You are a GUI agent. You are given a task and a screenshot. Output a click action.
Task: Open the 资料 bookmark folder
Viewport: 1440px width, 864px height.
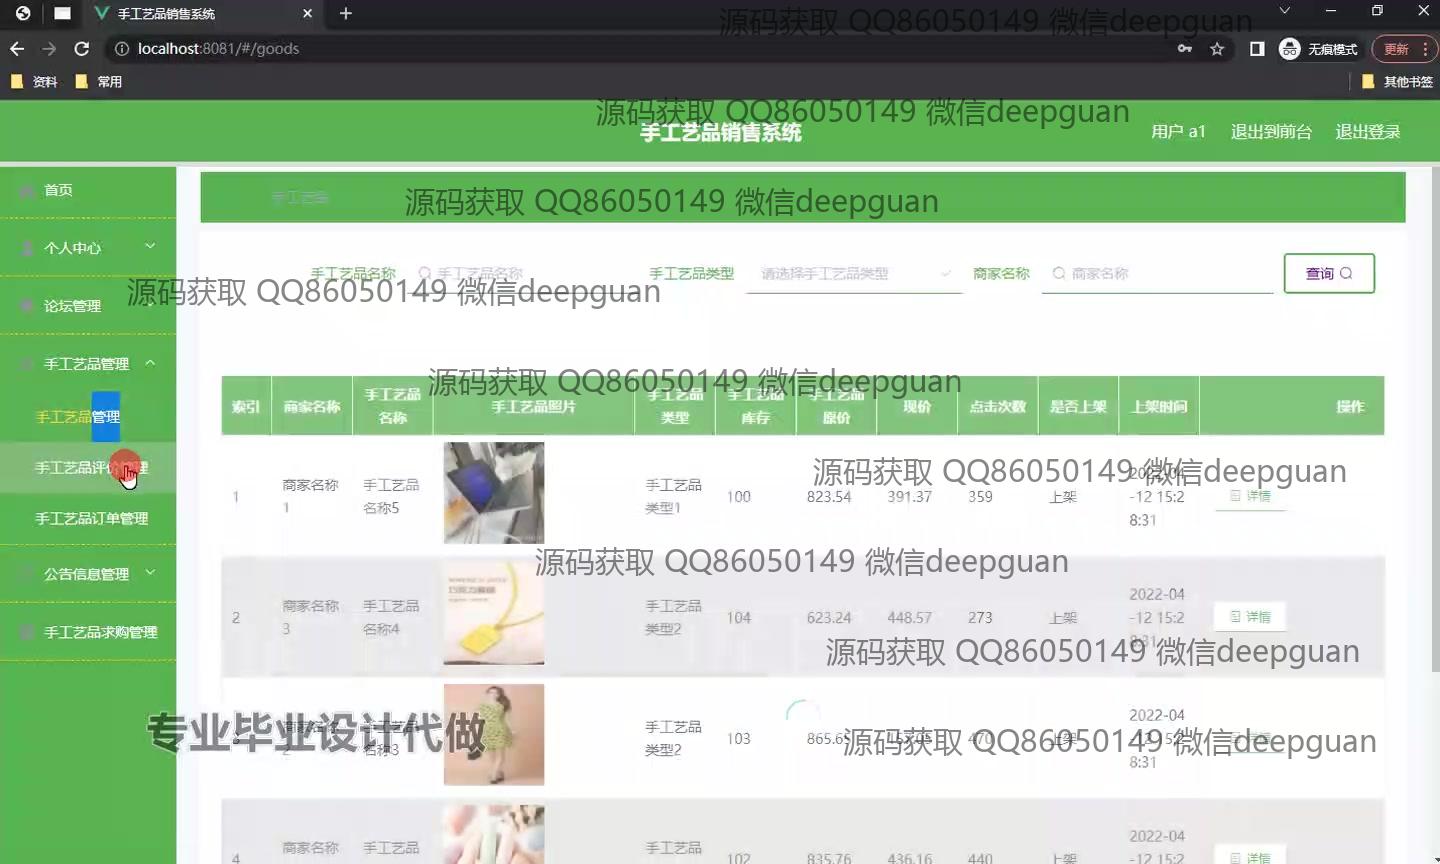click(x=34, y=82)
